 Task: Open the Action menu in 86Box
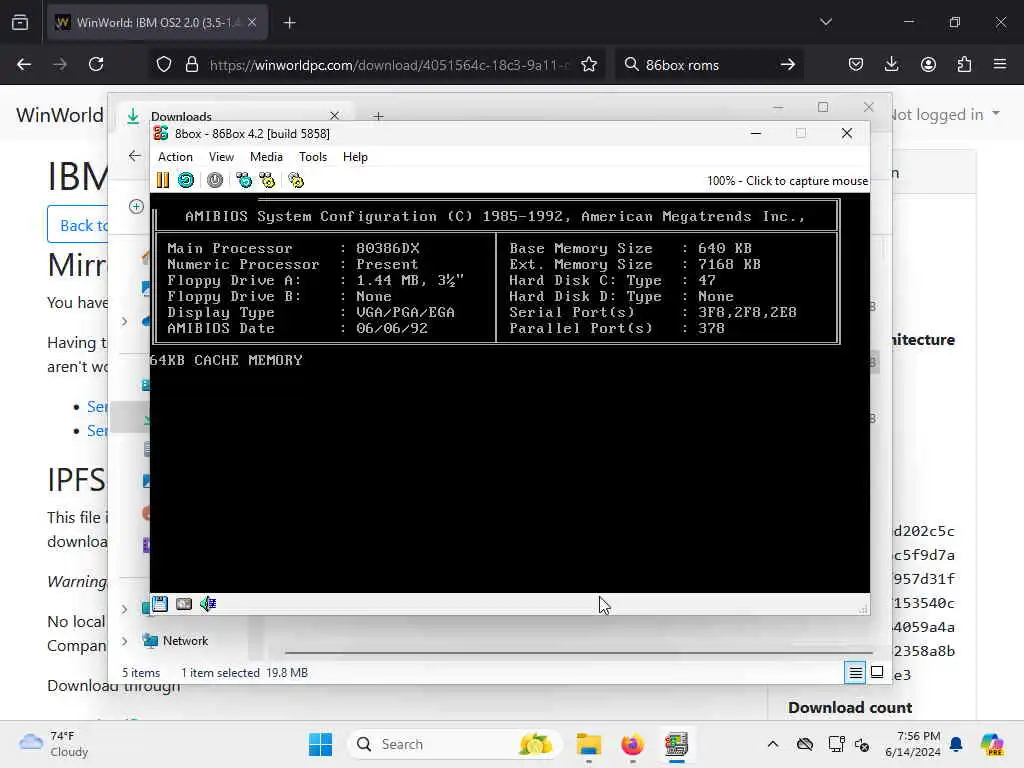tap(175, 157)
